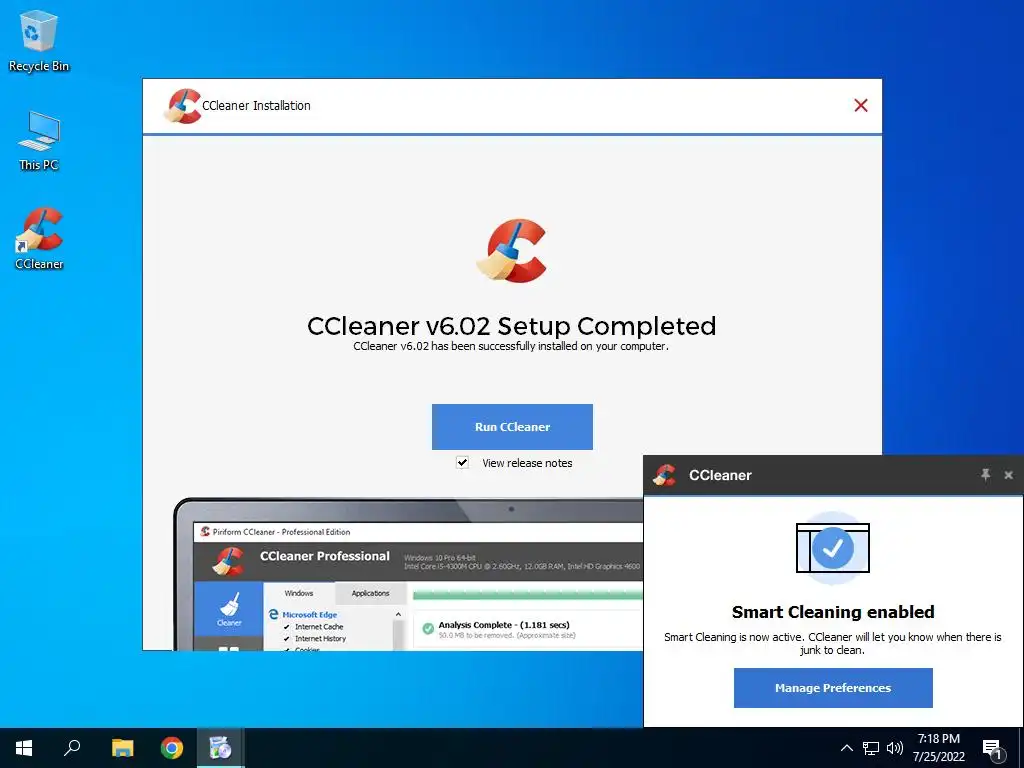Screen dimensions: 1024x768
Task: Click the CCleaner installer taskbar icon
Action: (221, 748)
